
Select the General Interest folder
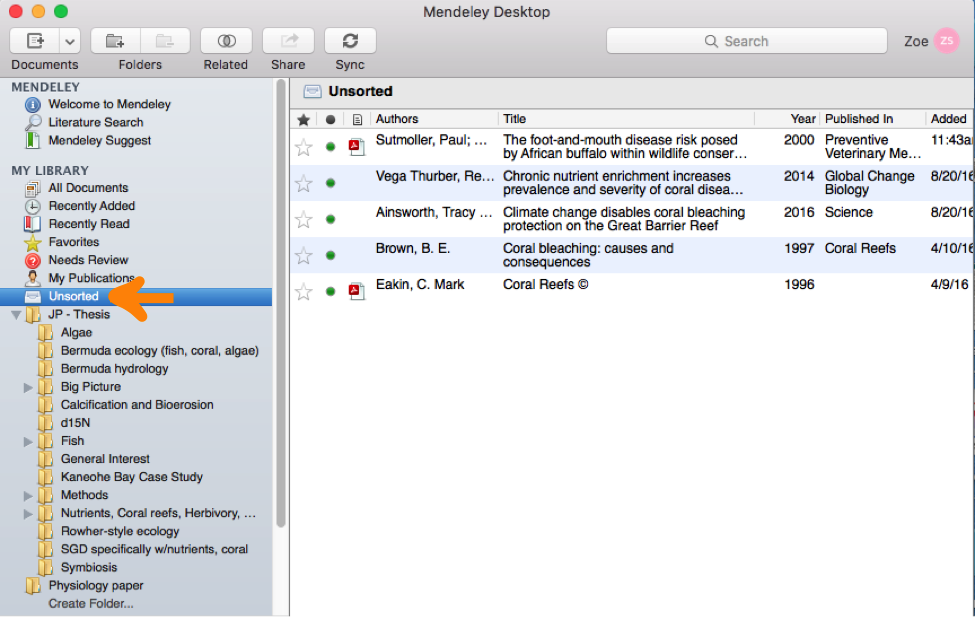point(105,459)
